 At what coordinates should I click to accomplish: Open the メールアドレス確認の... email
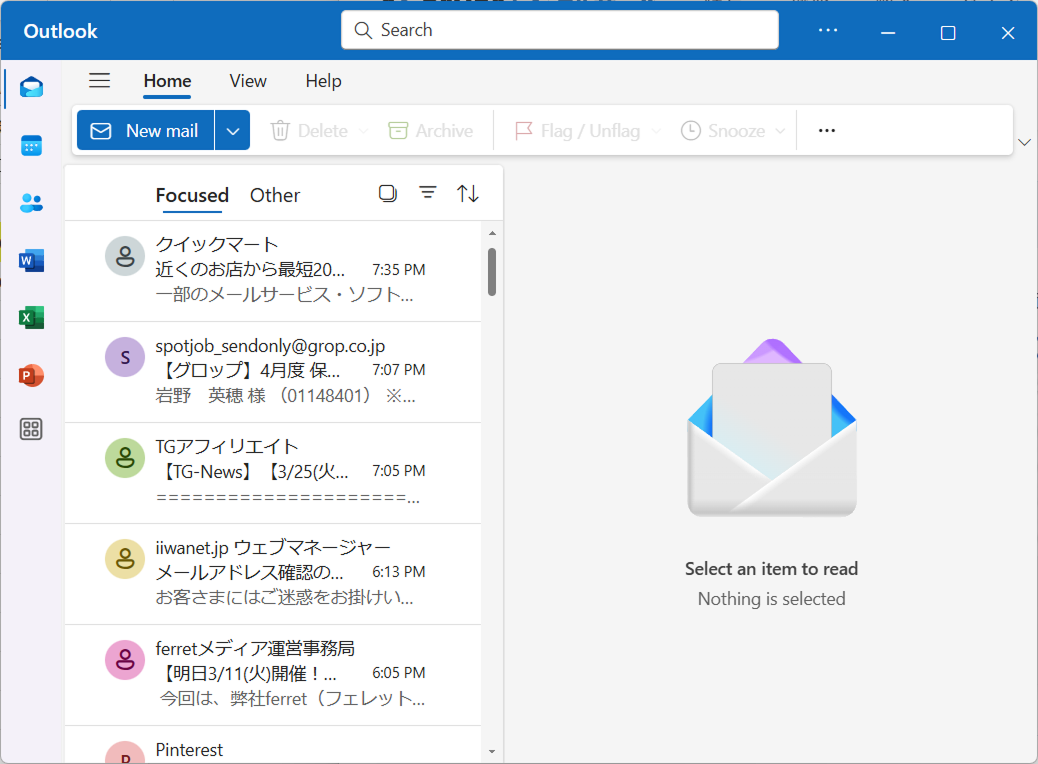[x=273, y=574]
